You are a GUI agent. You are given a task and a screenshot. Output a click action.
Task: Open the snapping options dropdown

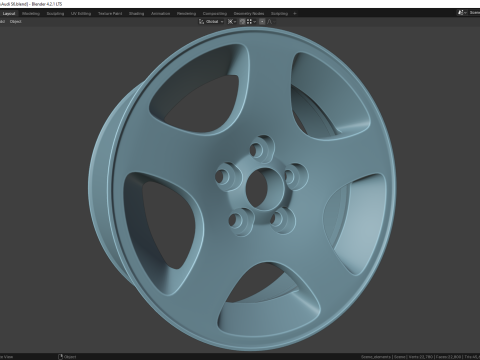251,22
